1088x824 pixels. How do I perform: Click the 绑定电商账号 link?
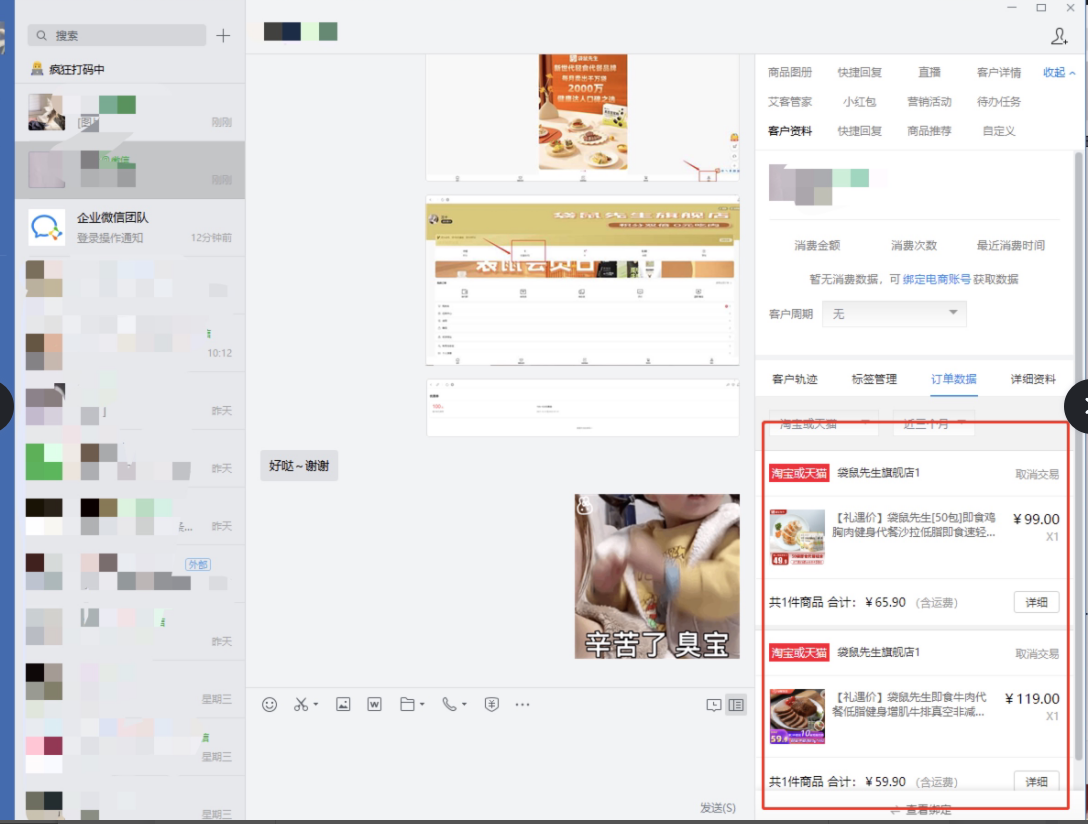(936, 279)
